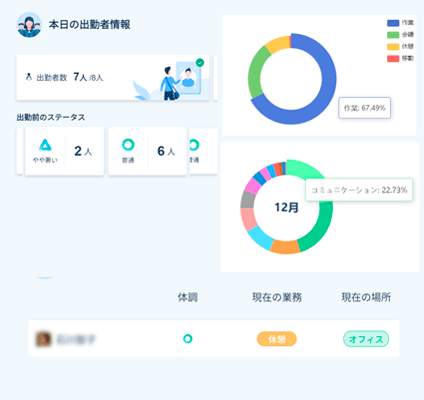The width and height of the screenshot is (424, 400).
Task: Click the 作業: 67.49% tooltip
Action: coord(364,108)
